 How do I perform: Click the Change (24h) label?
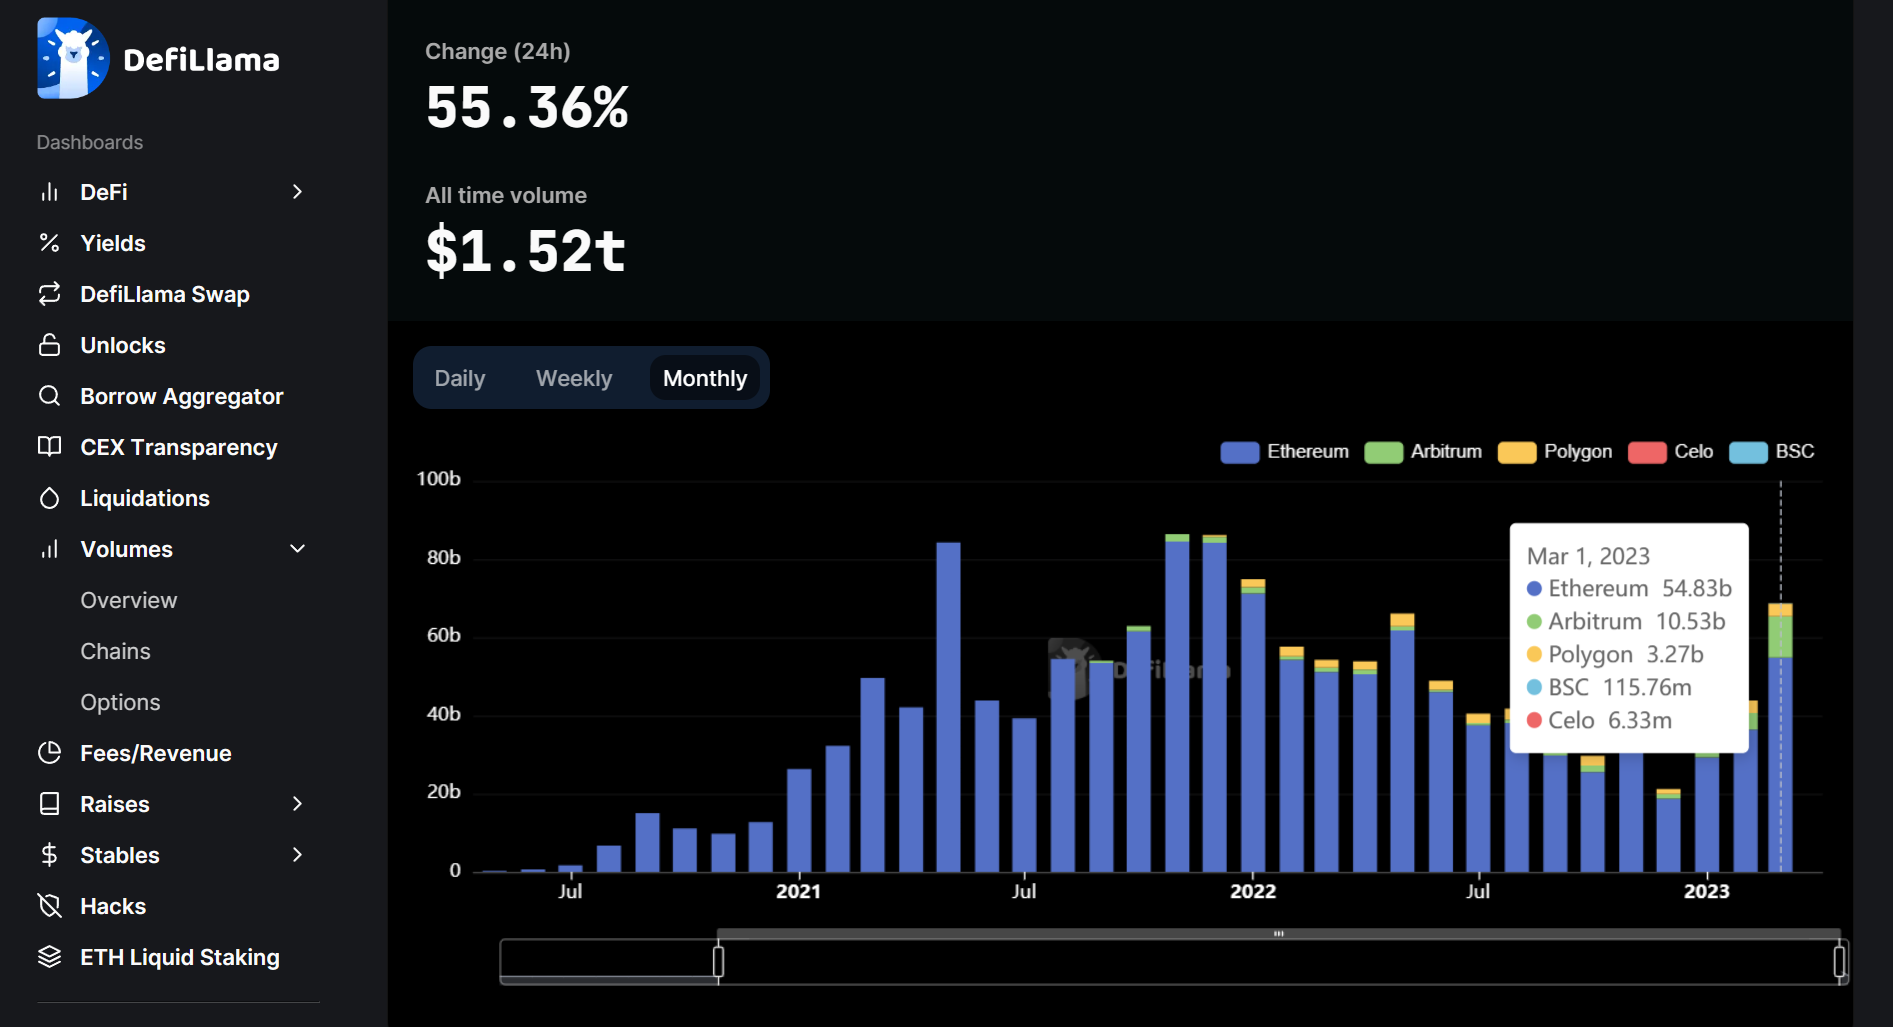click(x=498, y=51)
